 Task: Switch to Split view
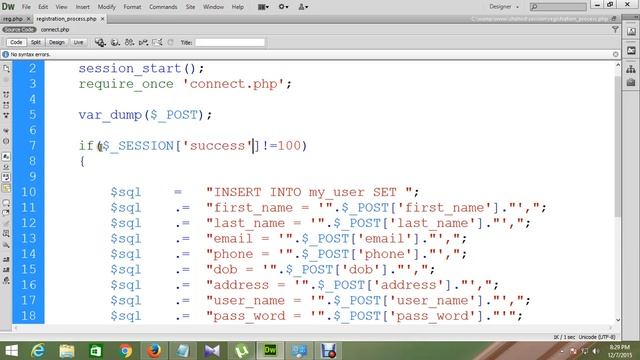tap(36, 42)
